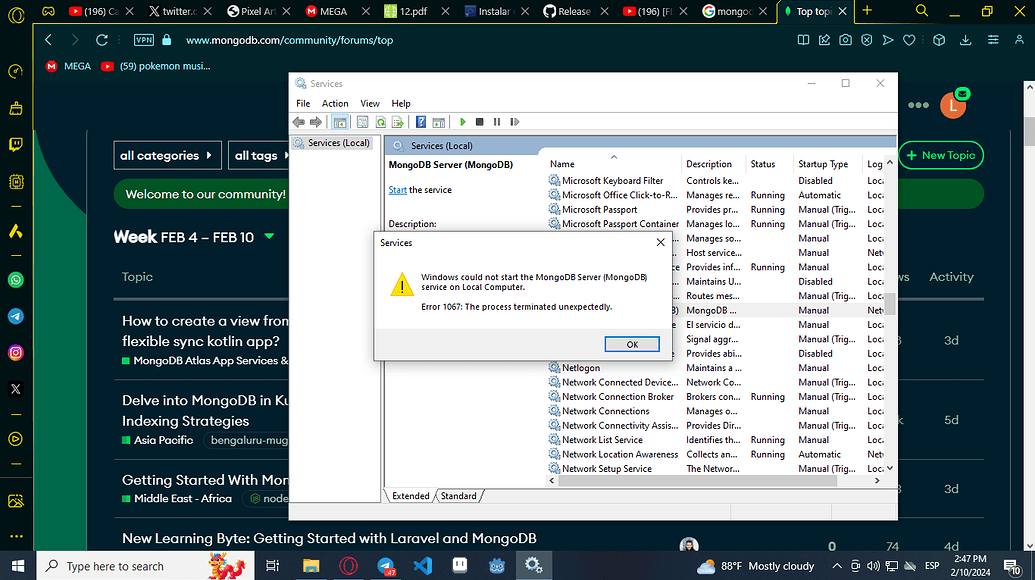Open Instagram from the browser sidebar

[x=16, y=352]
